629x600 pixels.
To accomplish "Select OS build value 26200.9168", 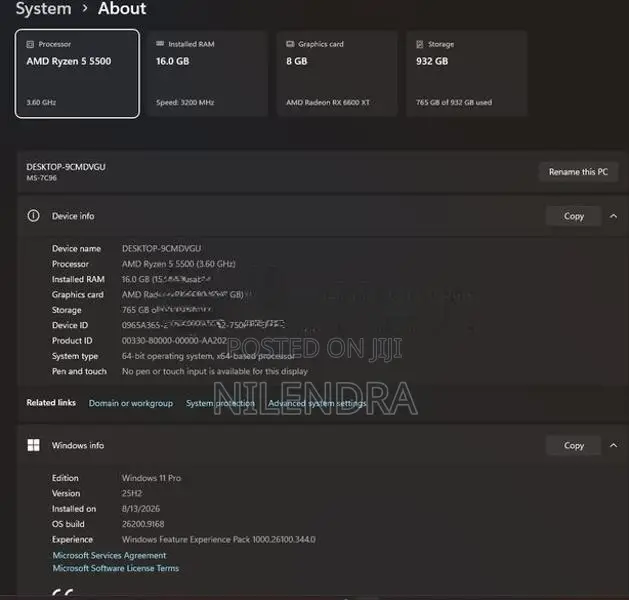I will [x=143, y=523].
